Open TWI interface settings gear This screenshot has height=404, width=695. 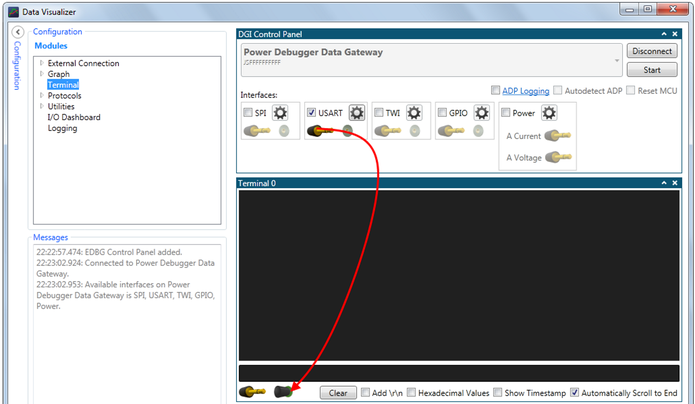[x=414, y=113]
